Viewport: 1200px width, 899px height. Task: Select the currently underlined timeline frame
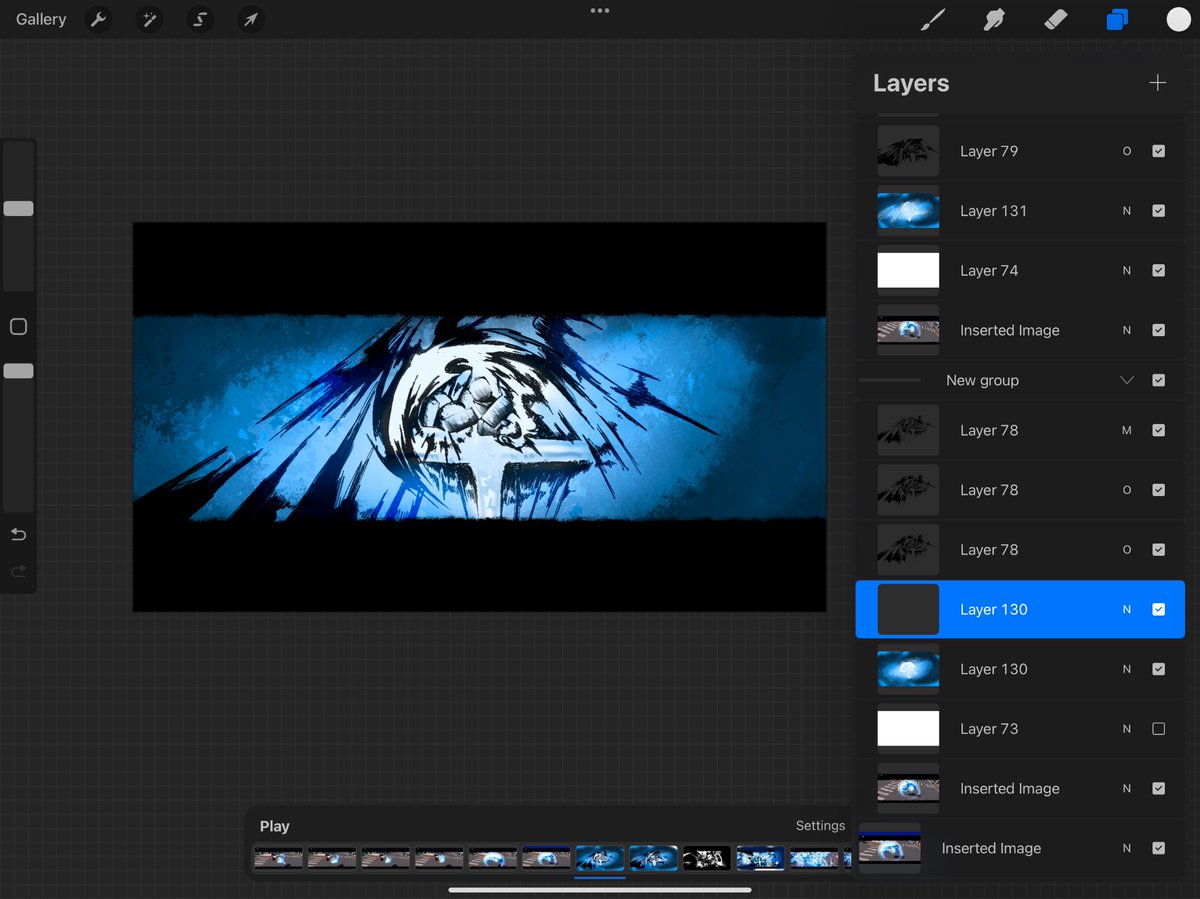coord(599,858)
